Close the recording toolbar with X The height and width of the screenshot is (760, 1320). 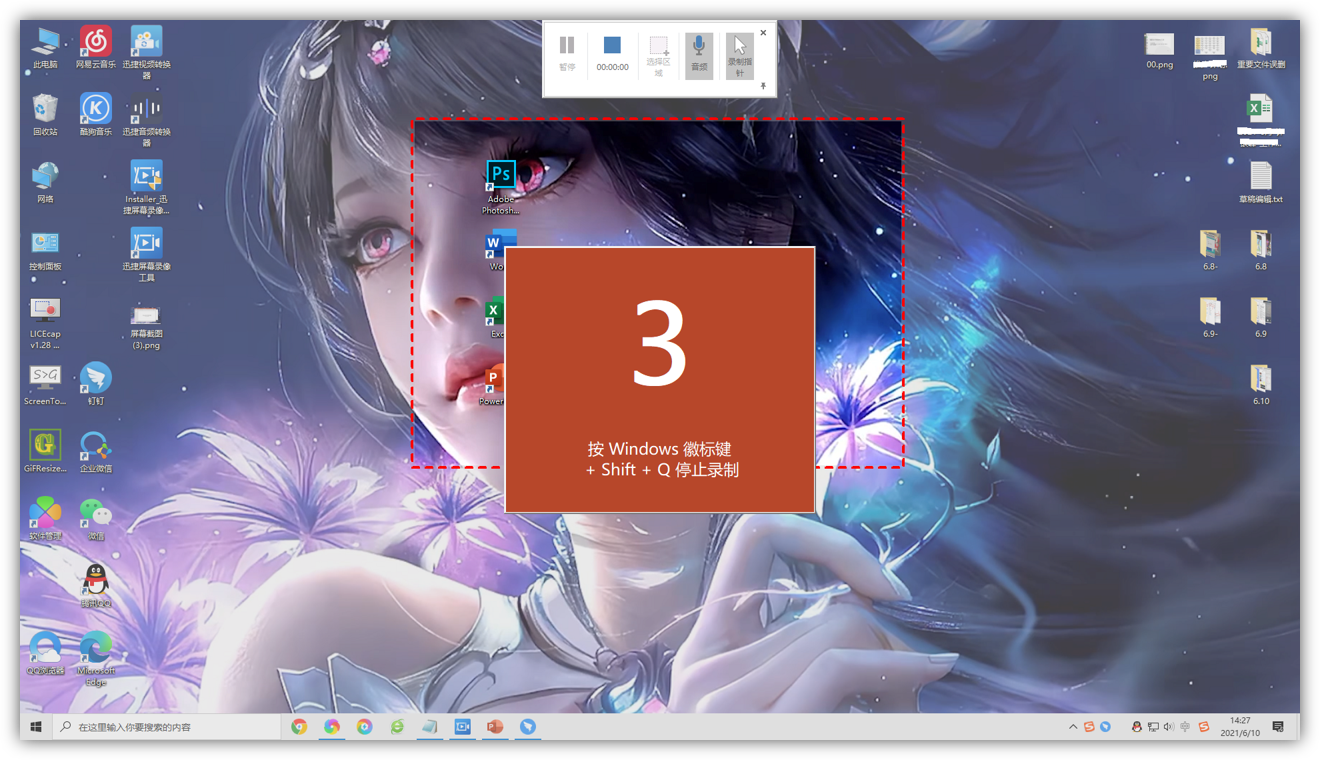point(763,33)
